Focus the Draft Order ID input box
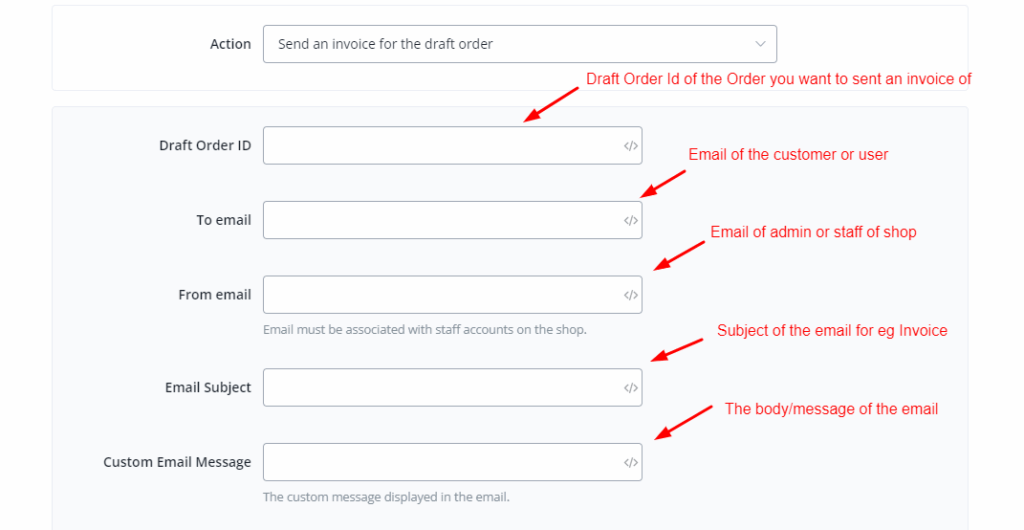This screenshot has height=530, width=1024. tap(440, 146)
